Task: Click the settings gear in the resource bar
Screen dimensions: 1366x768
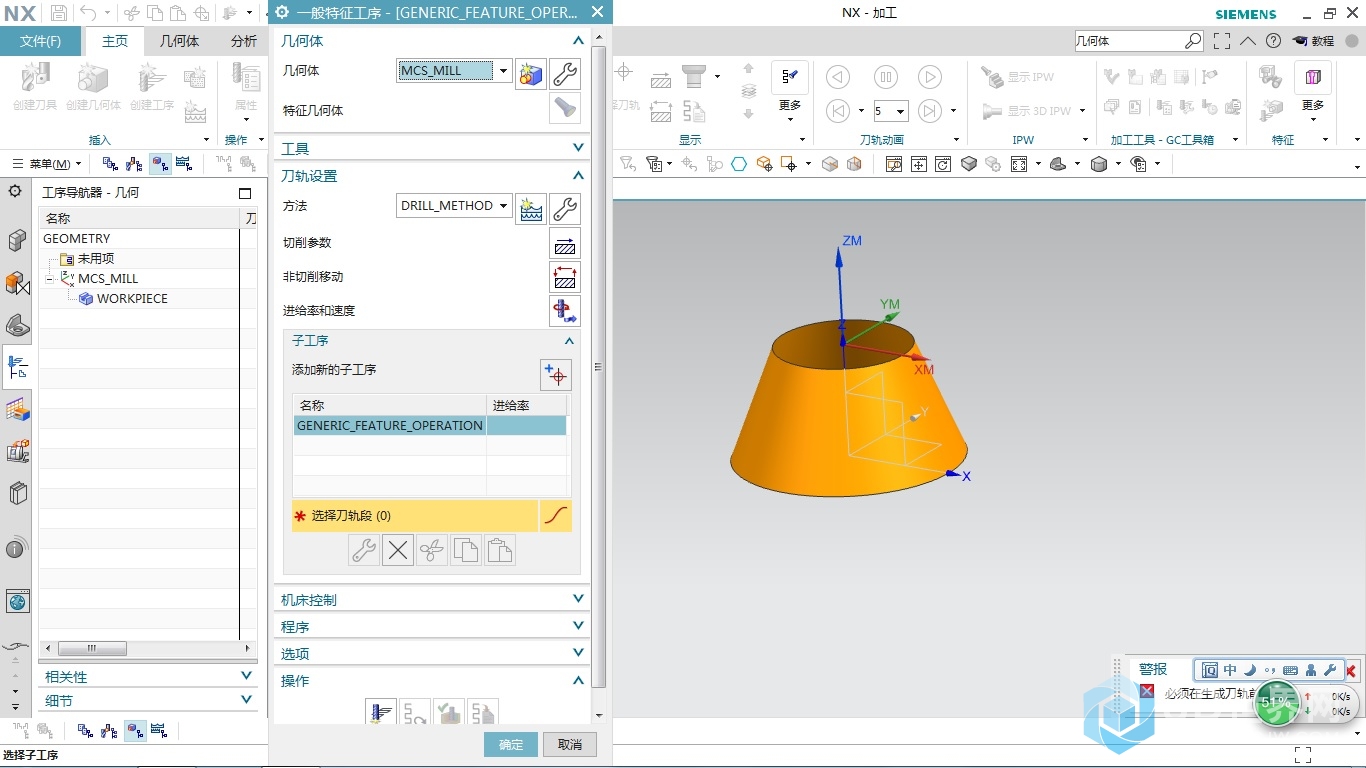Action: 15,191
